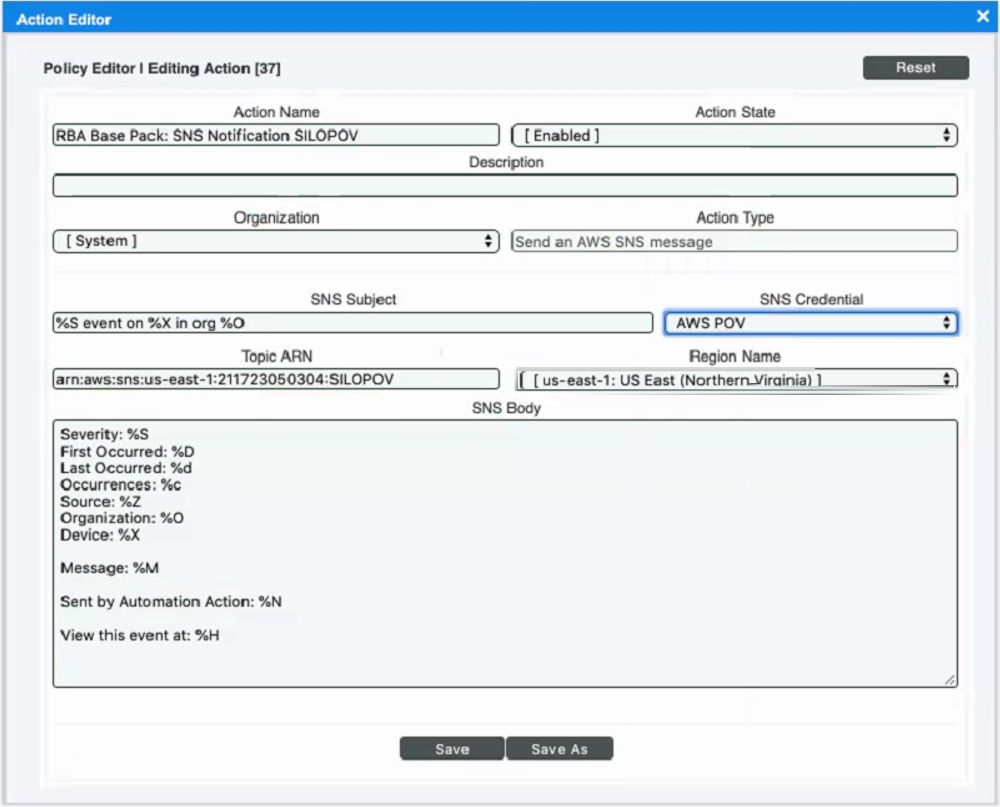Click the Reset button
Screen dimensions: 1000x807
click(915, 68)
